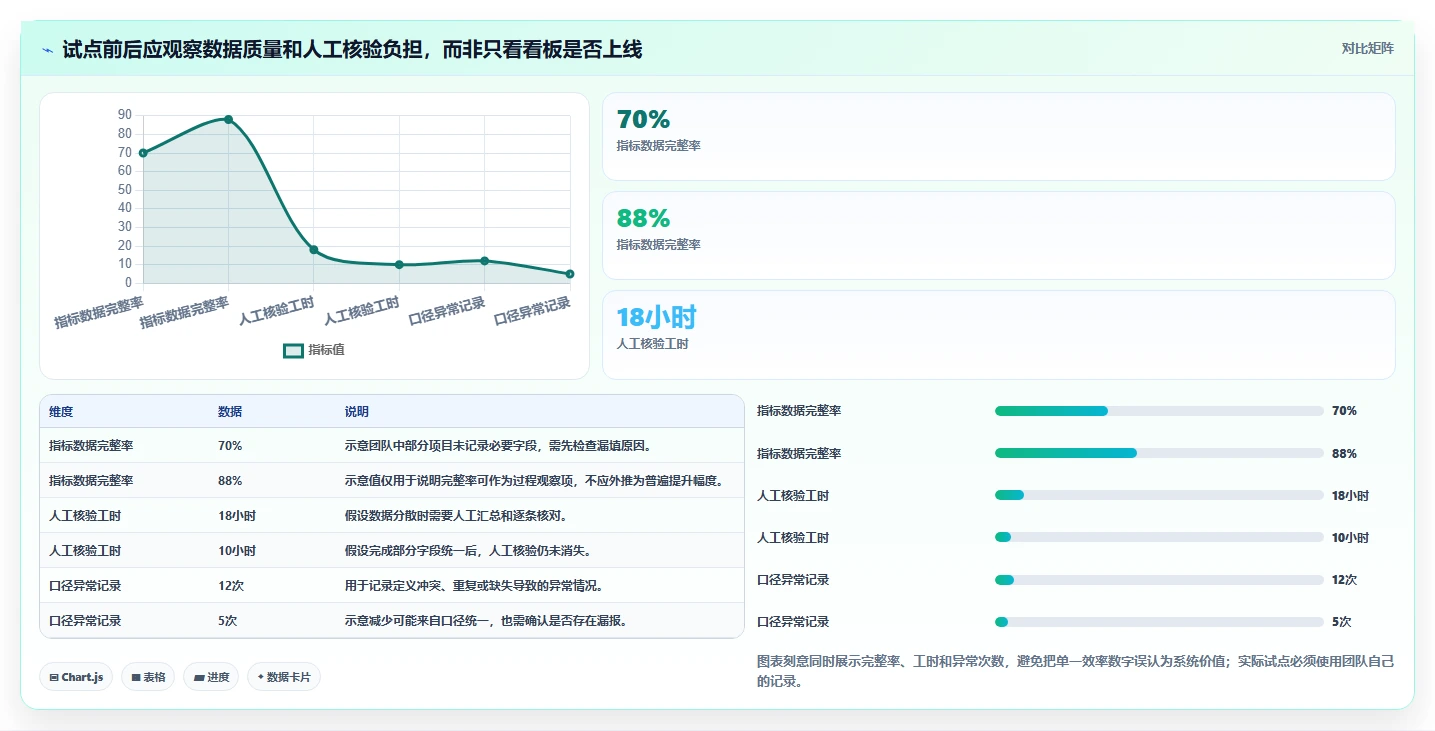Viewport: 1435px width, 731px height.
Task: Click the 进度 chip
Action: [211, 677]
